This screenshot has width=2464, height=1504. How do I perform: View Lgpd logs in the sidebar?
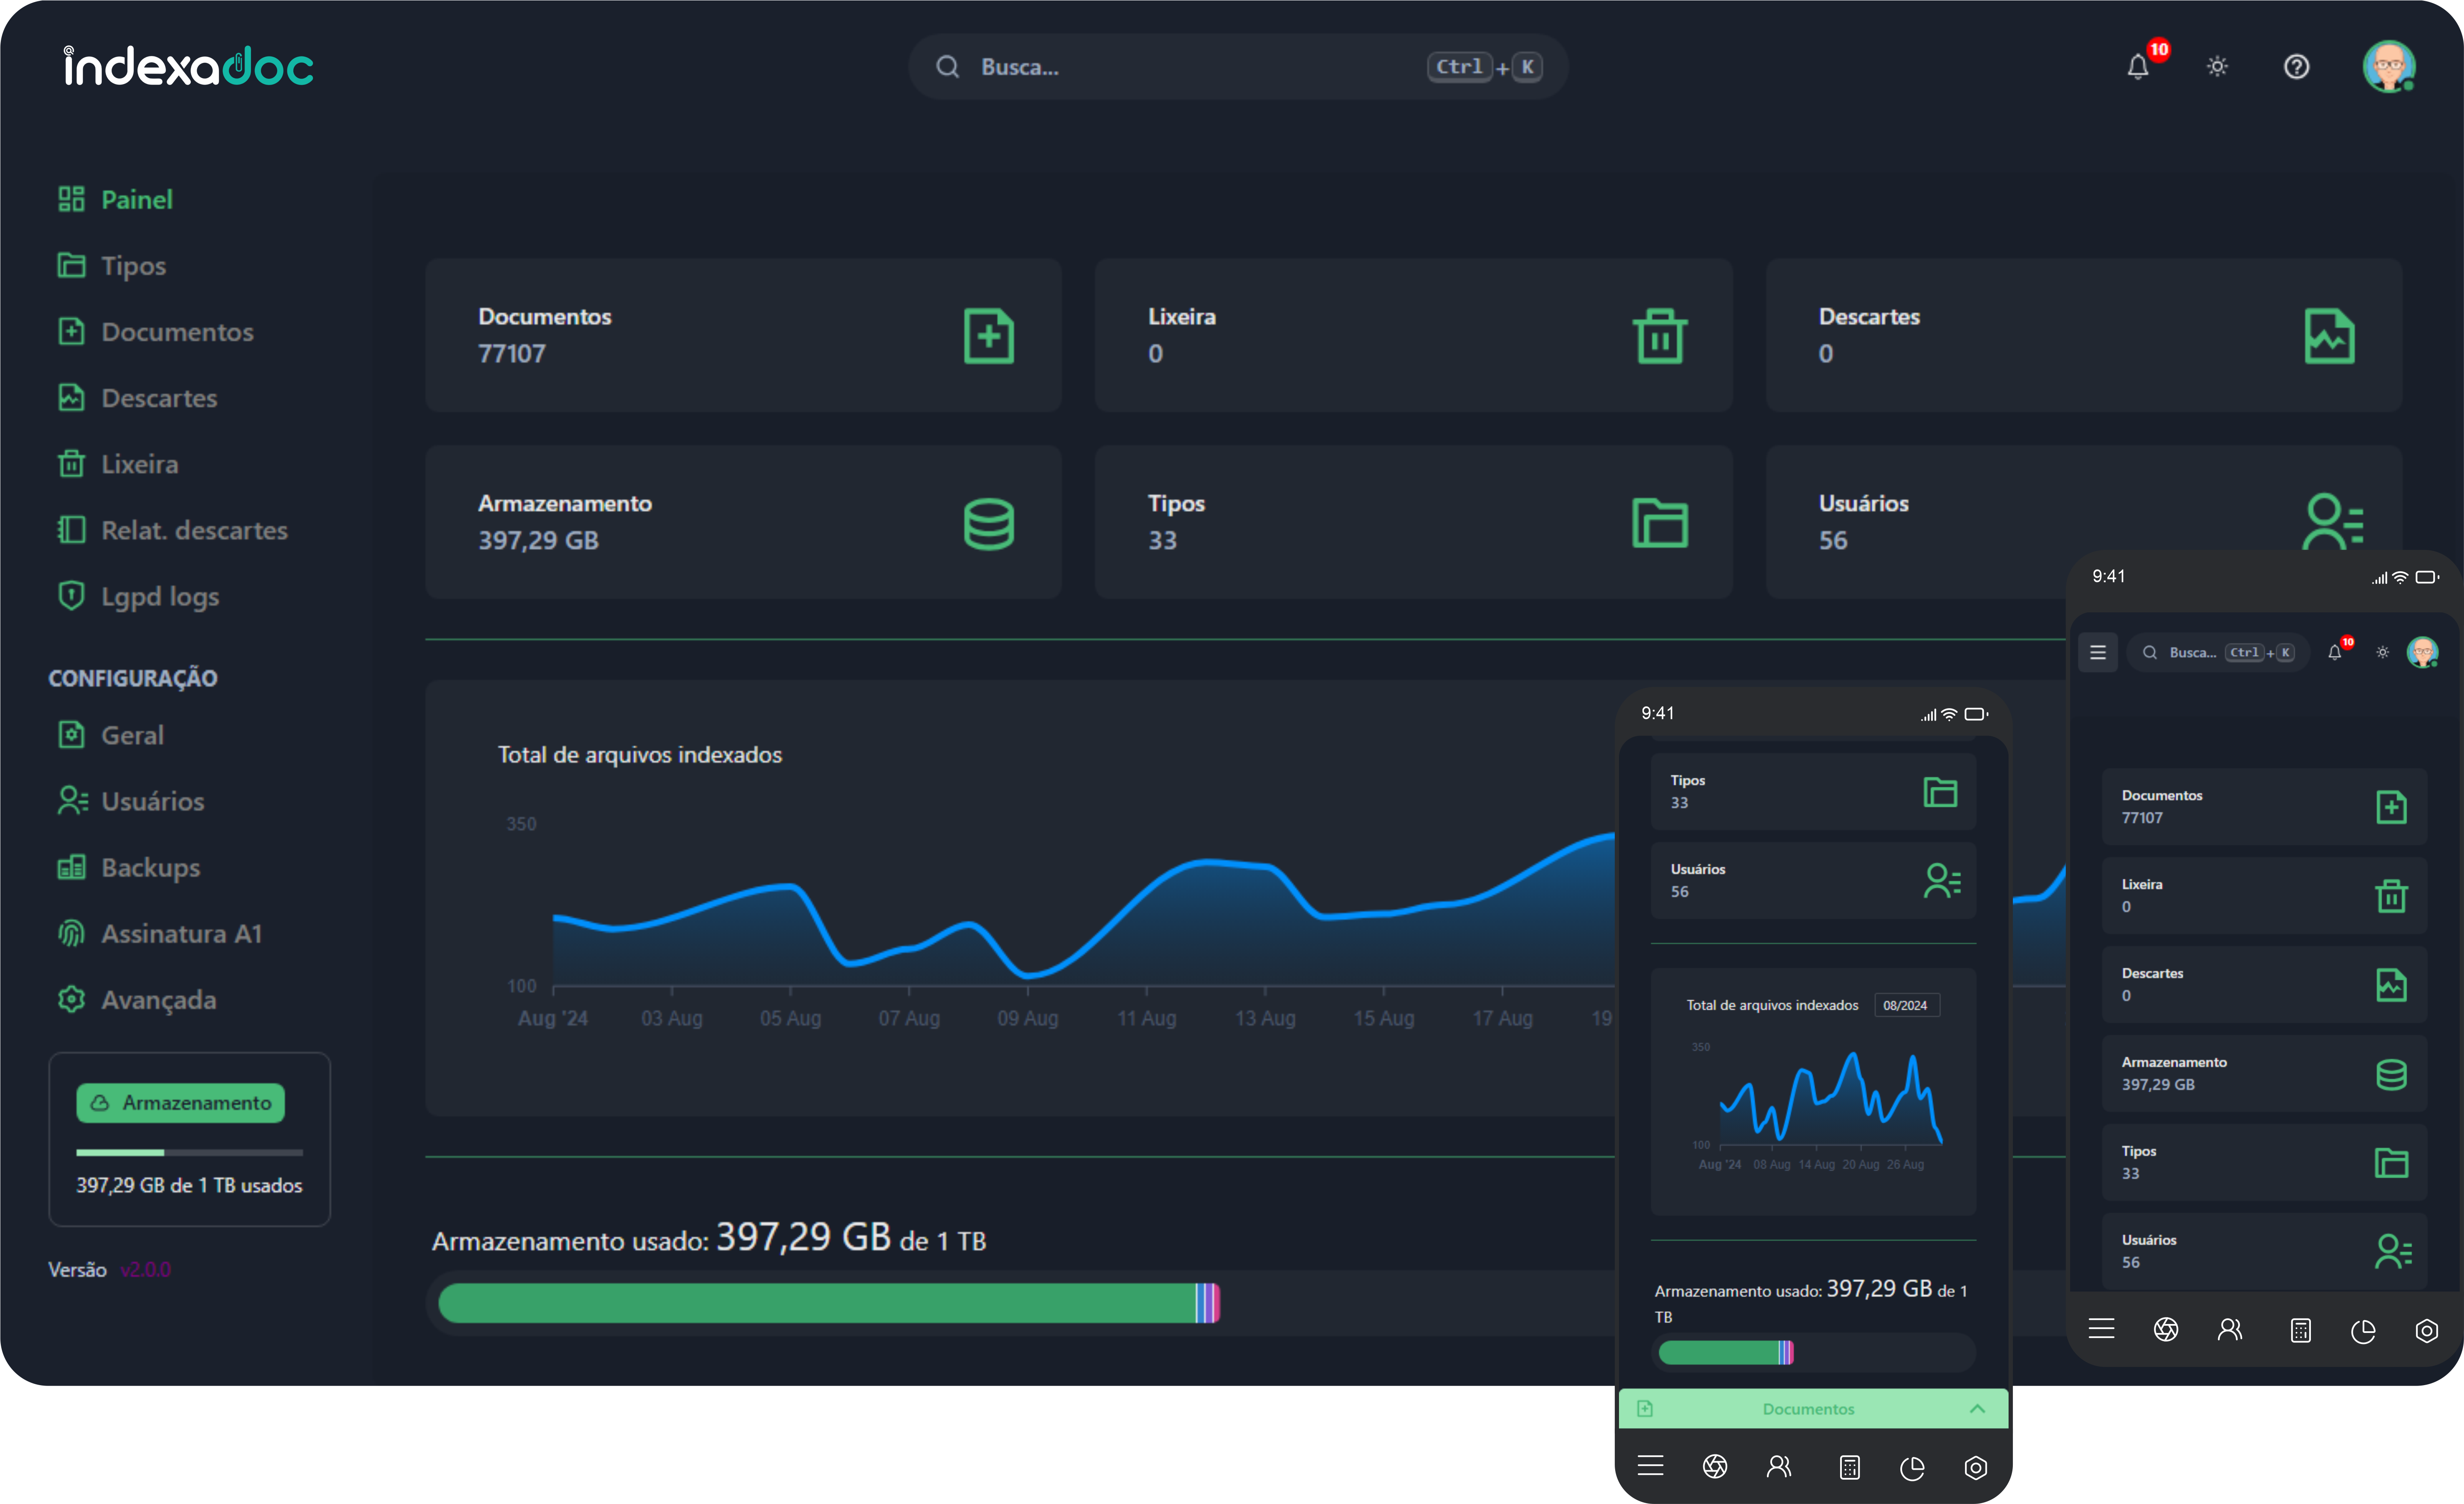pyautogui.click(x=160, y=596)
